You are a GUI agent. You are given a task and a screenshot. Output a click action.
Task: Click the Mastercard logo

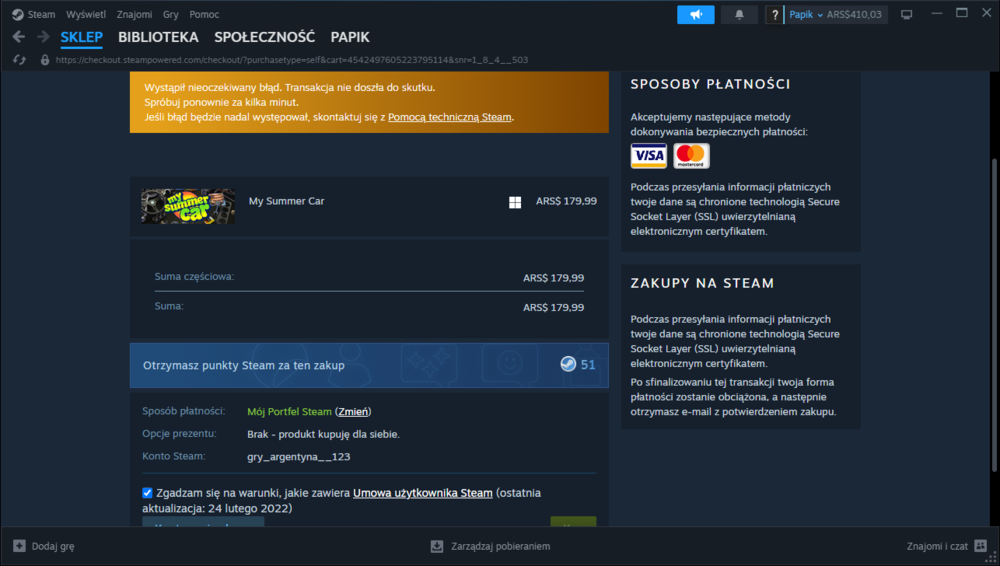pos(691,156)
